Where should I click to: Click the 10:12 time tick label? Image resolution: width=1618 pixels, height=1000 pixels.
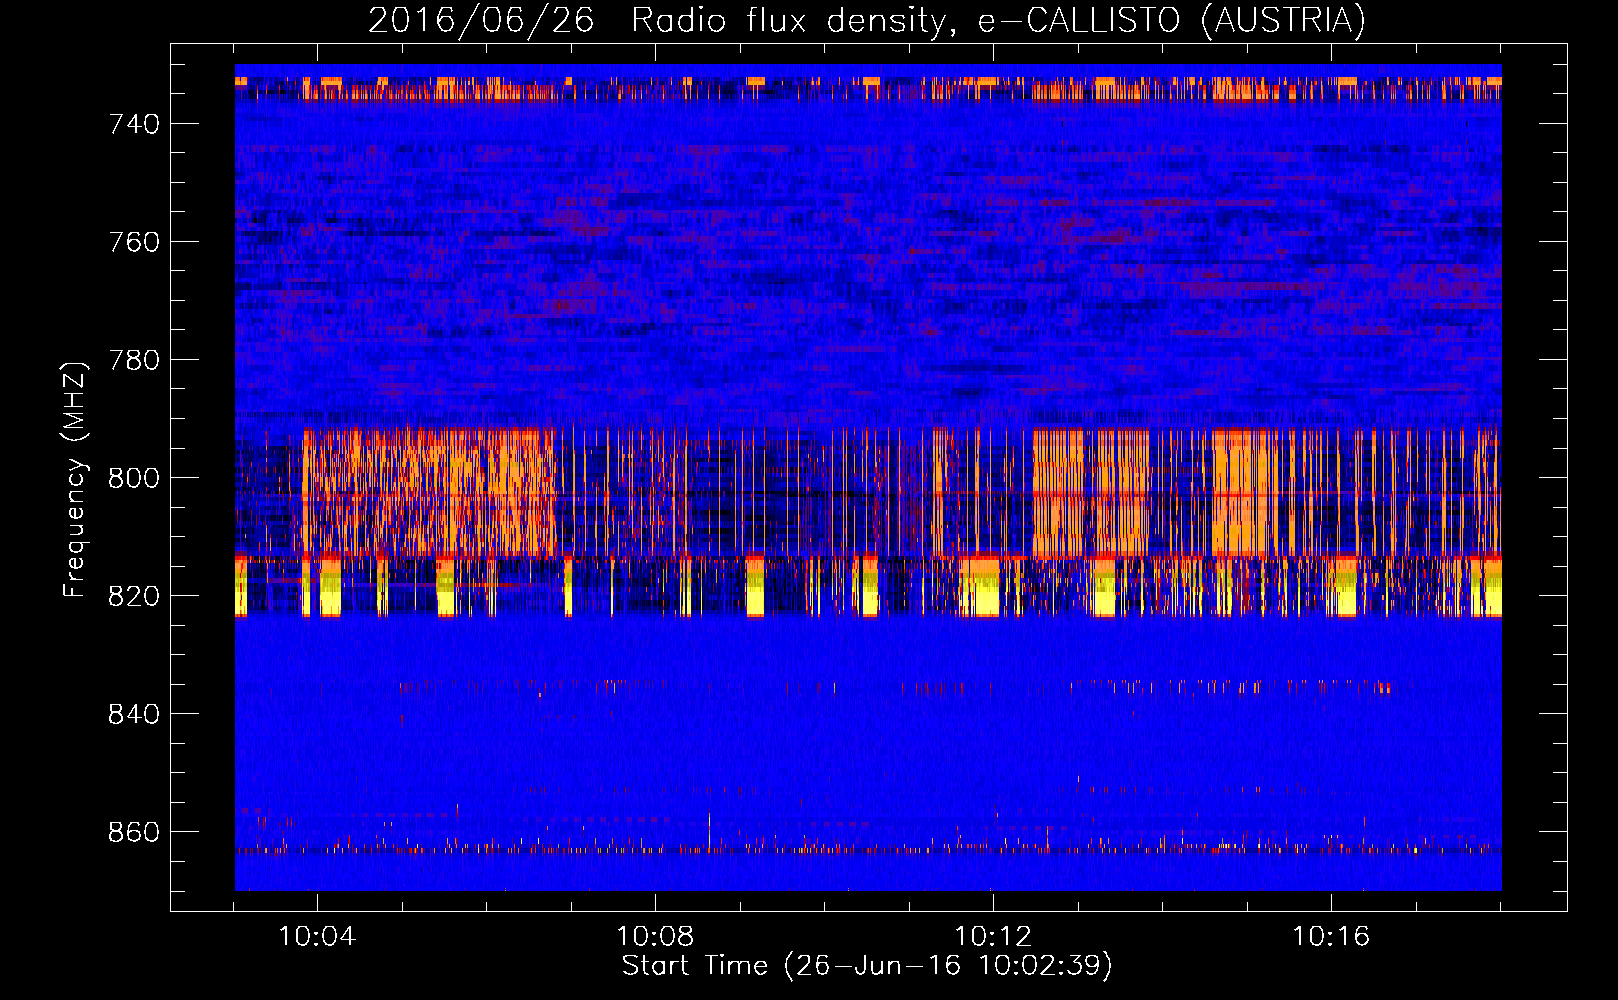tap(993, 937)
